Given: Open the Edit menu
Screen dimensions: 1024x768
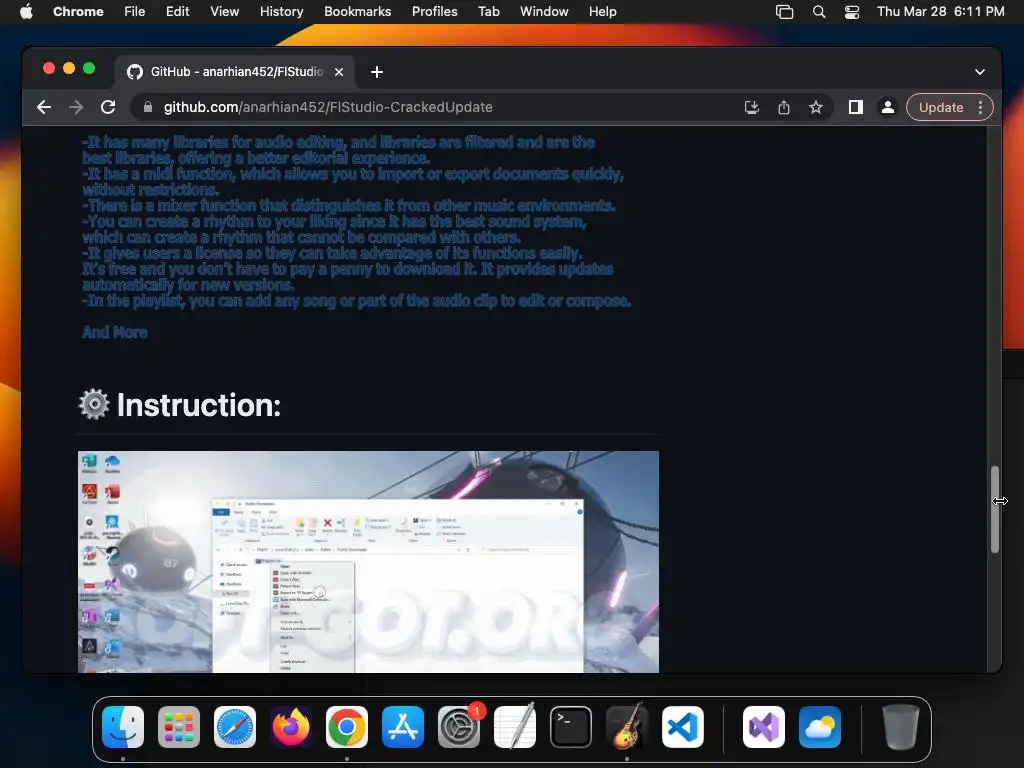Looking at the screenshot, I should [177, 12].
